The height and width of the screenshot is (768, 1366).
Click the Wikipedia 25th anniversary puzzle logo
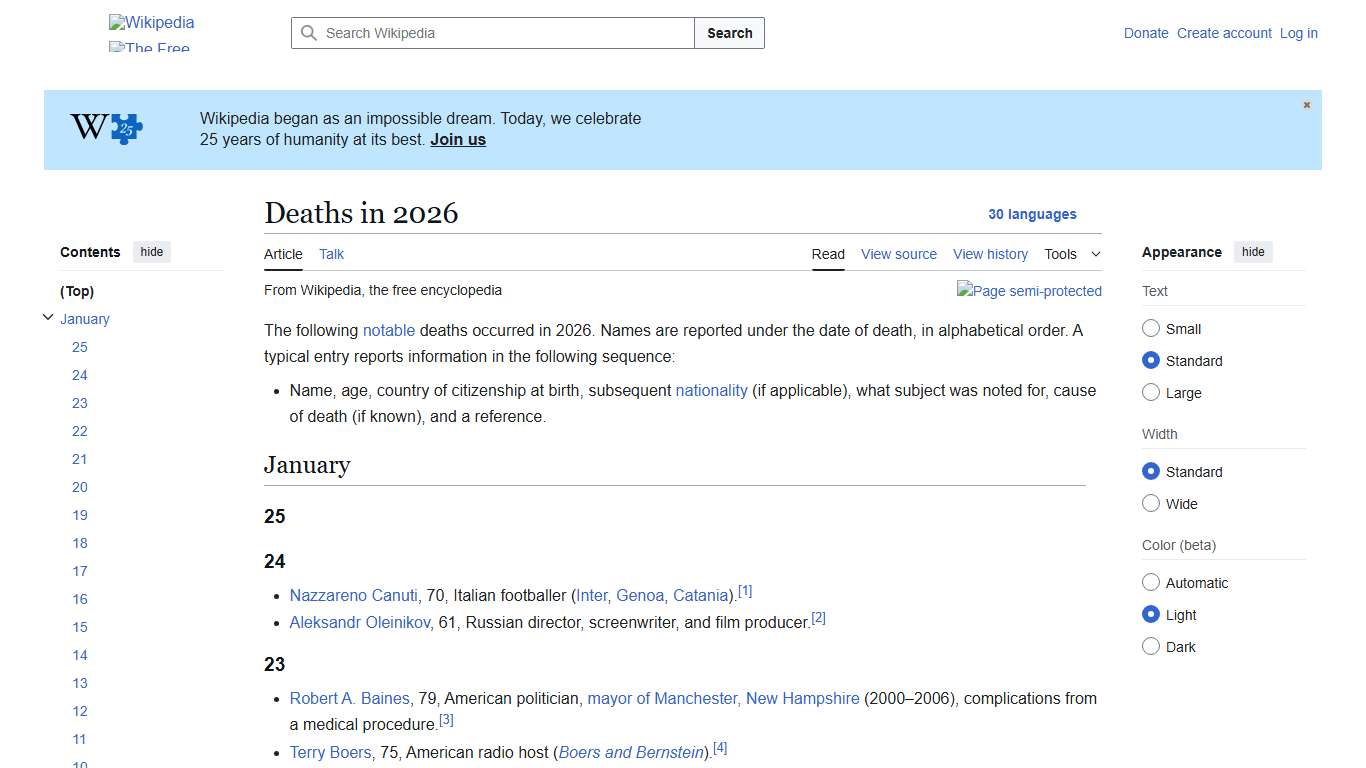(x=127, y=128)
